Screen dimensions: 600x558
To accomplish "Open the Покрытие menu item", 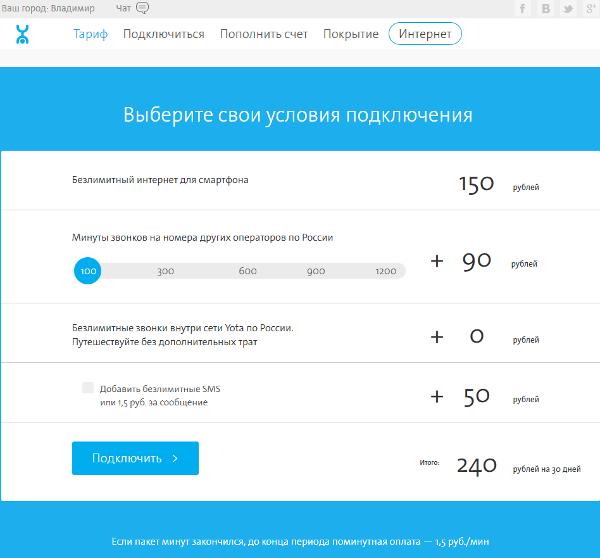I will tap(351, 34).
